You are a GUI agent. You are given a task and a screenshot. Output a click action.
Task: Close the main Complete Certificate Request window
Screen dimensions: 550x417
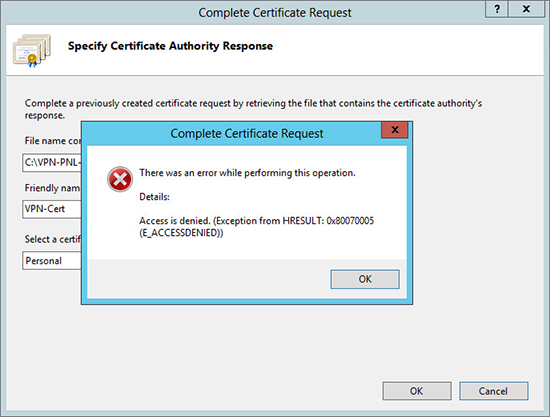click(526, 9)
